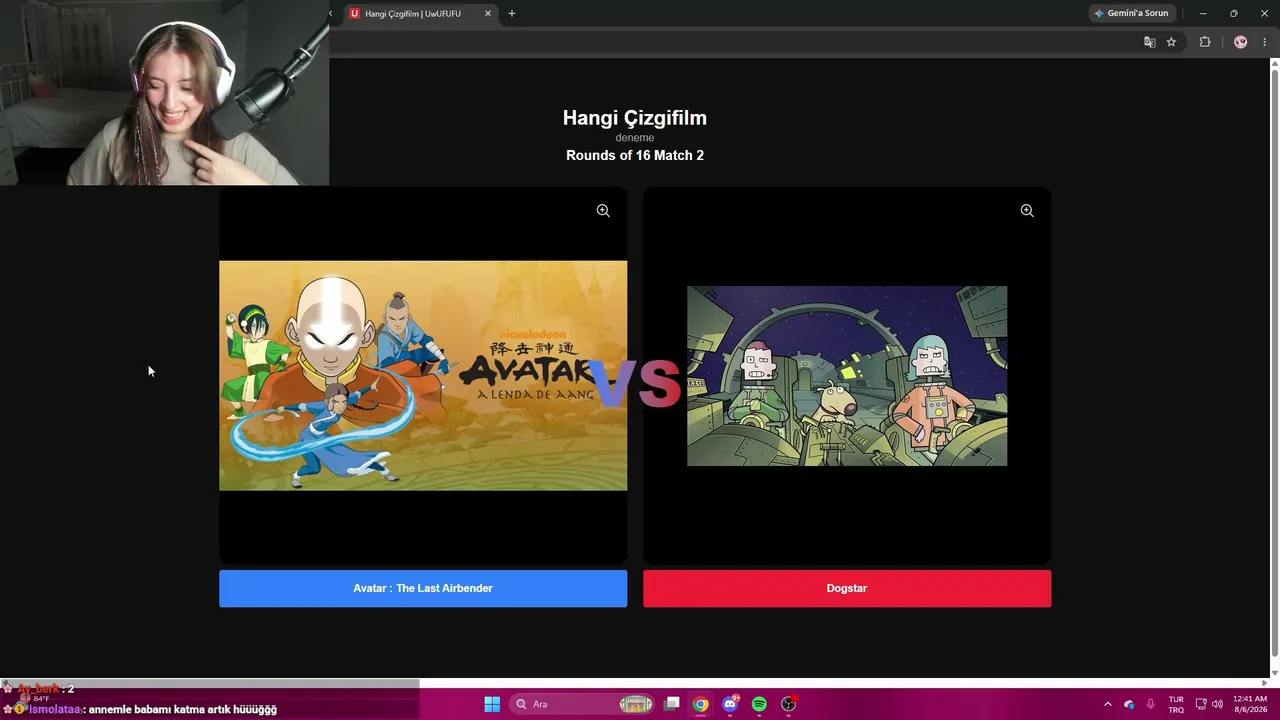Open Discord from the taskbar
The image size is (1280, 720).
pos(730,704)
